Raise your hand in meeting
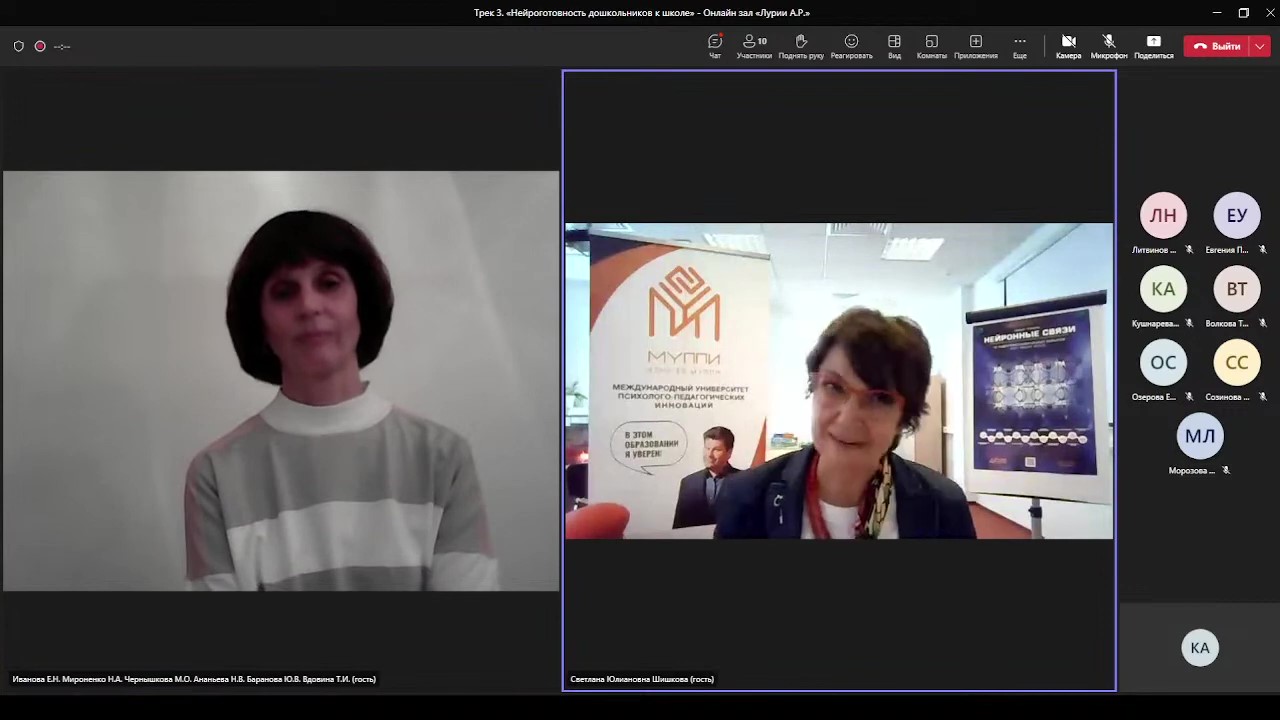 (x=801, y=46)
